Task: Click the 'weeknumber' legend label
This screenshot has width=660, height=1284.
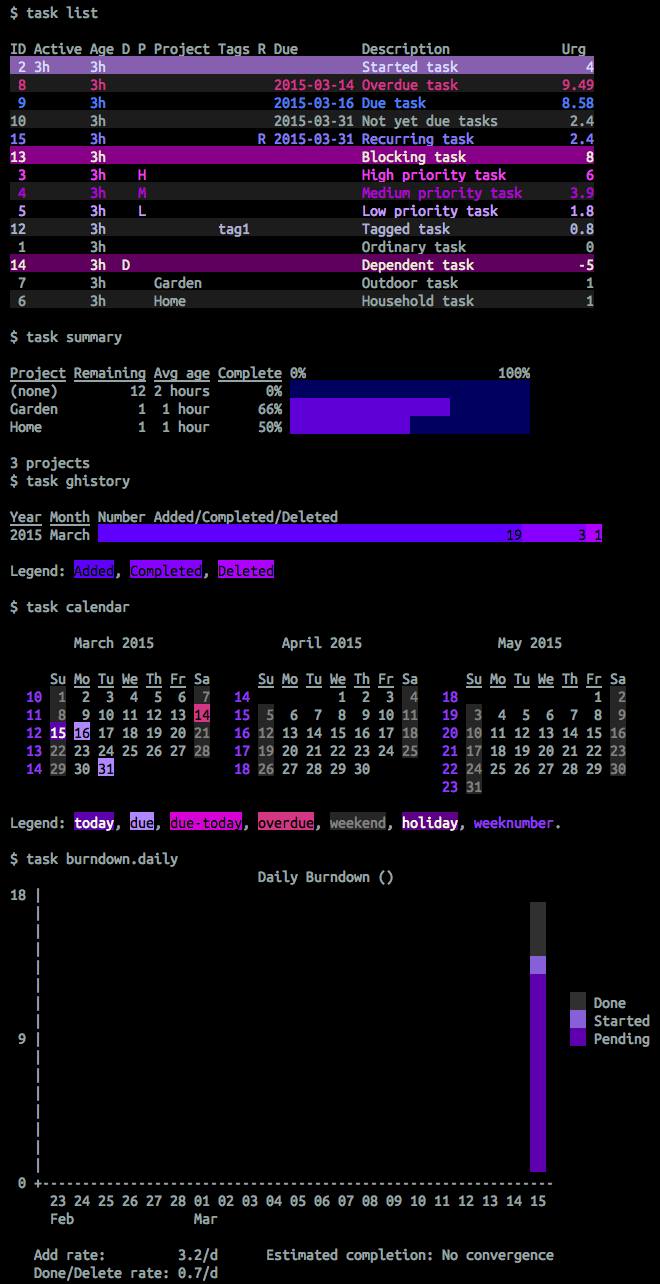Action: pos(514,823)
